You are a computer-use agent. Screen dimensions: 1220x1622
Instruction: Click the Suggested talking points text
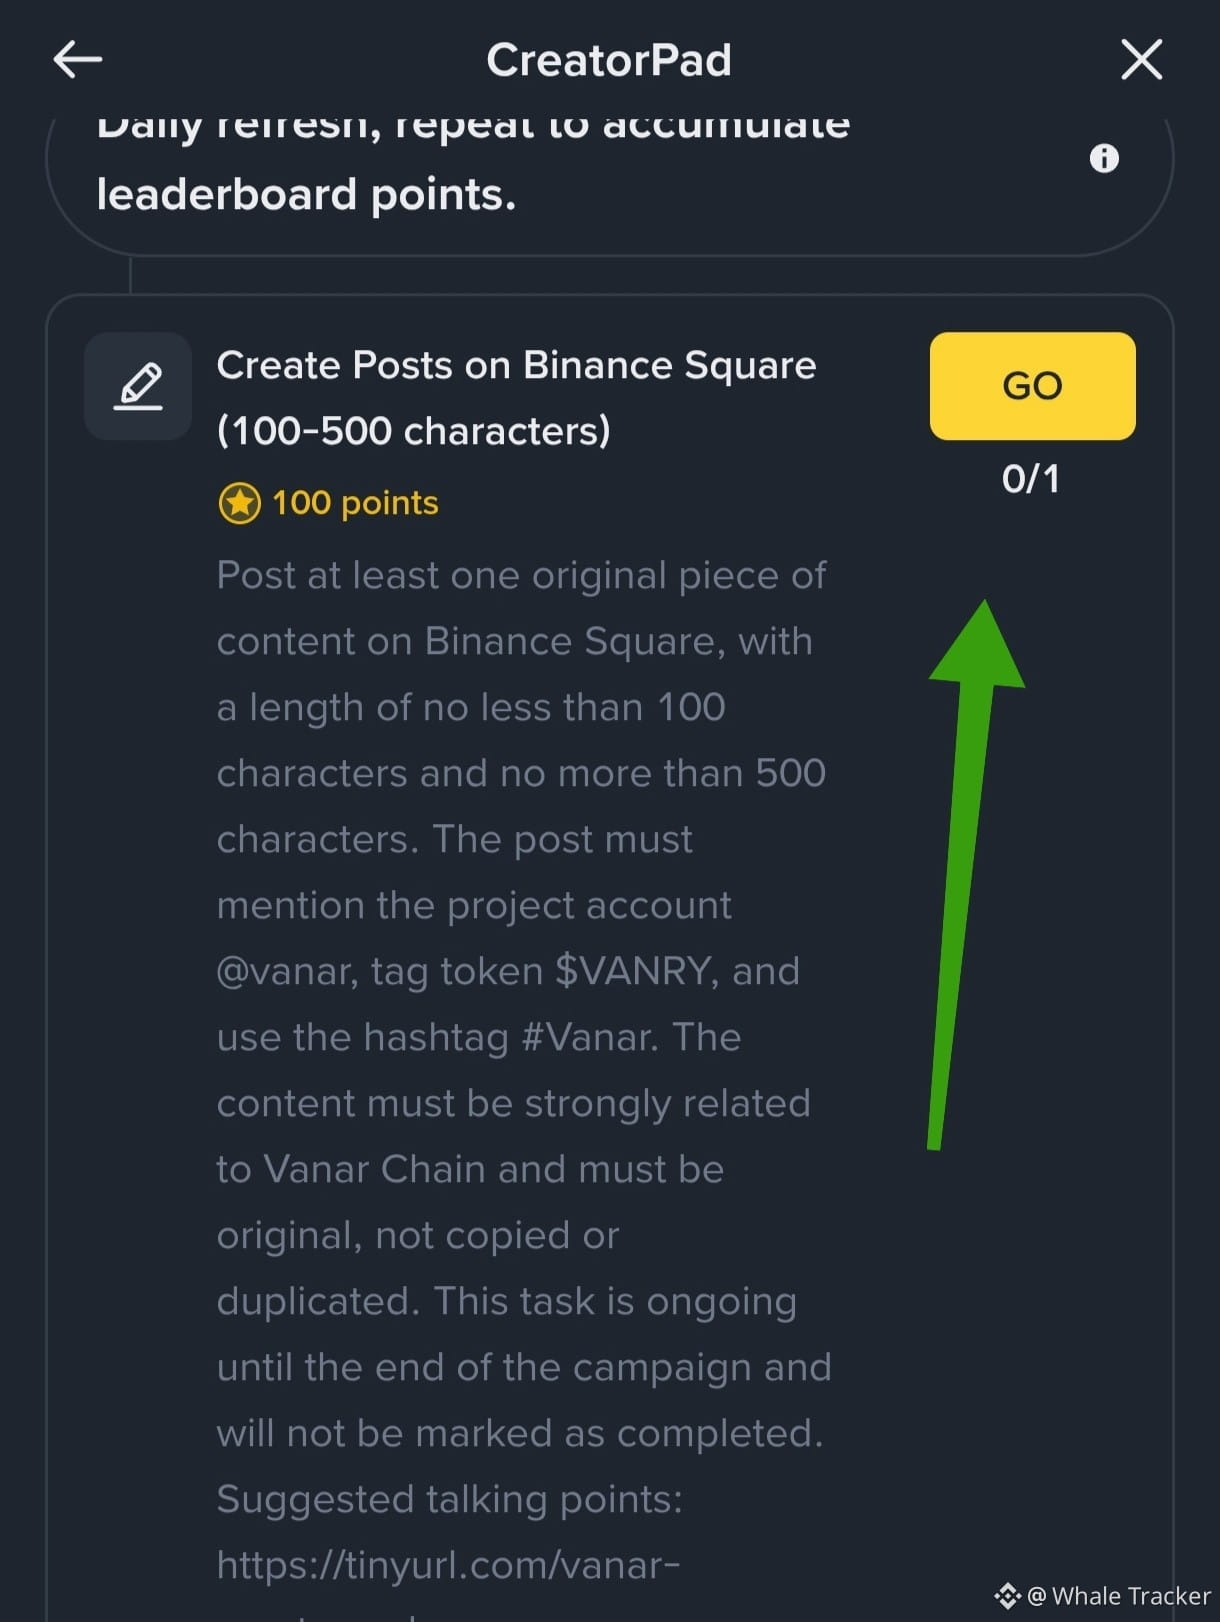pyautogui.click(x=449, y=1499)
